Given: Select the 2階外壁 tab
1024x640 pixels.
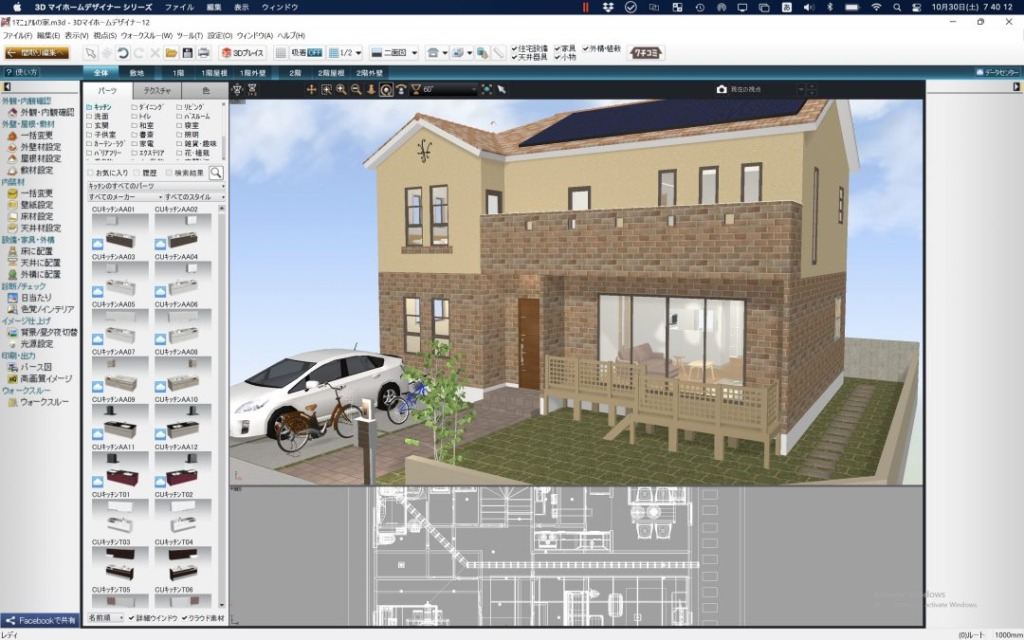Looking at the screenshot, I should pos(370,73).
